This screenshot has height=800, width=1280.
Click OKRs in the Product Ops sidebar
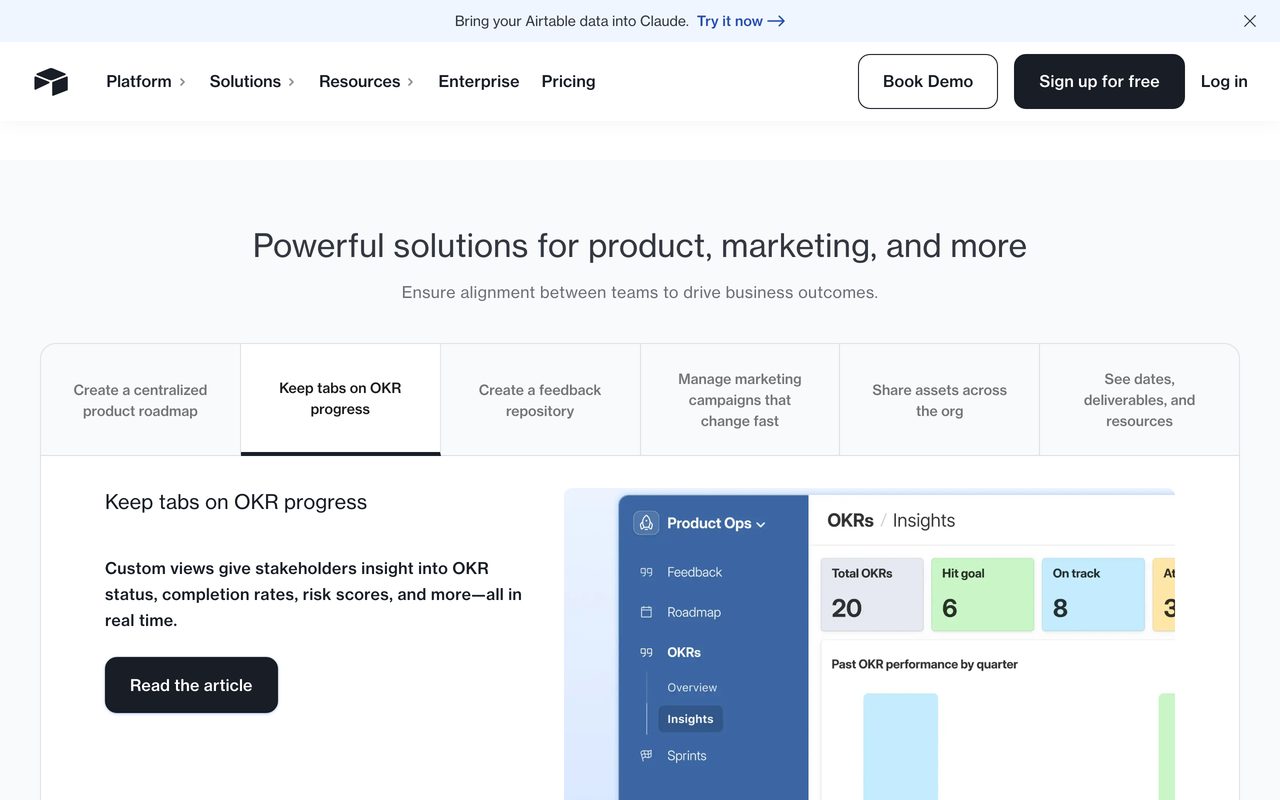(684, 652)
